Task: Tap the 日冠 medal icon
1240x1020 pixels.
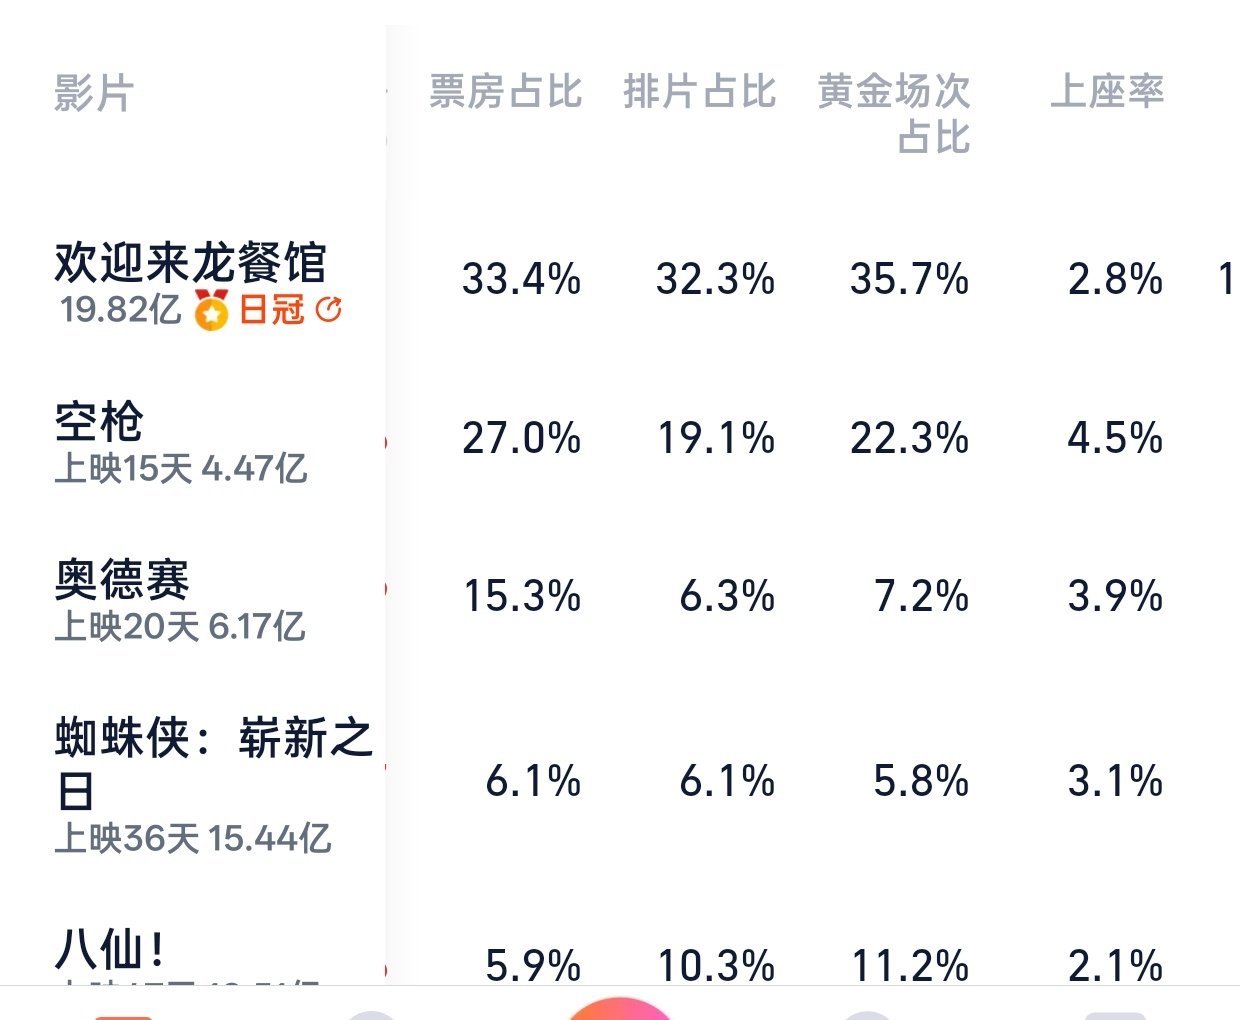Action: (x=211, y=310)
